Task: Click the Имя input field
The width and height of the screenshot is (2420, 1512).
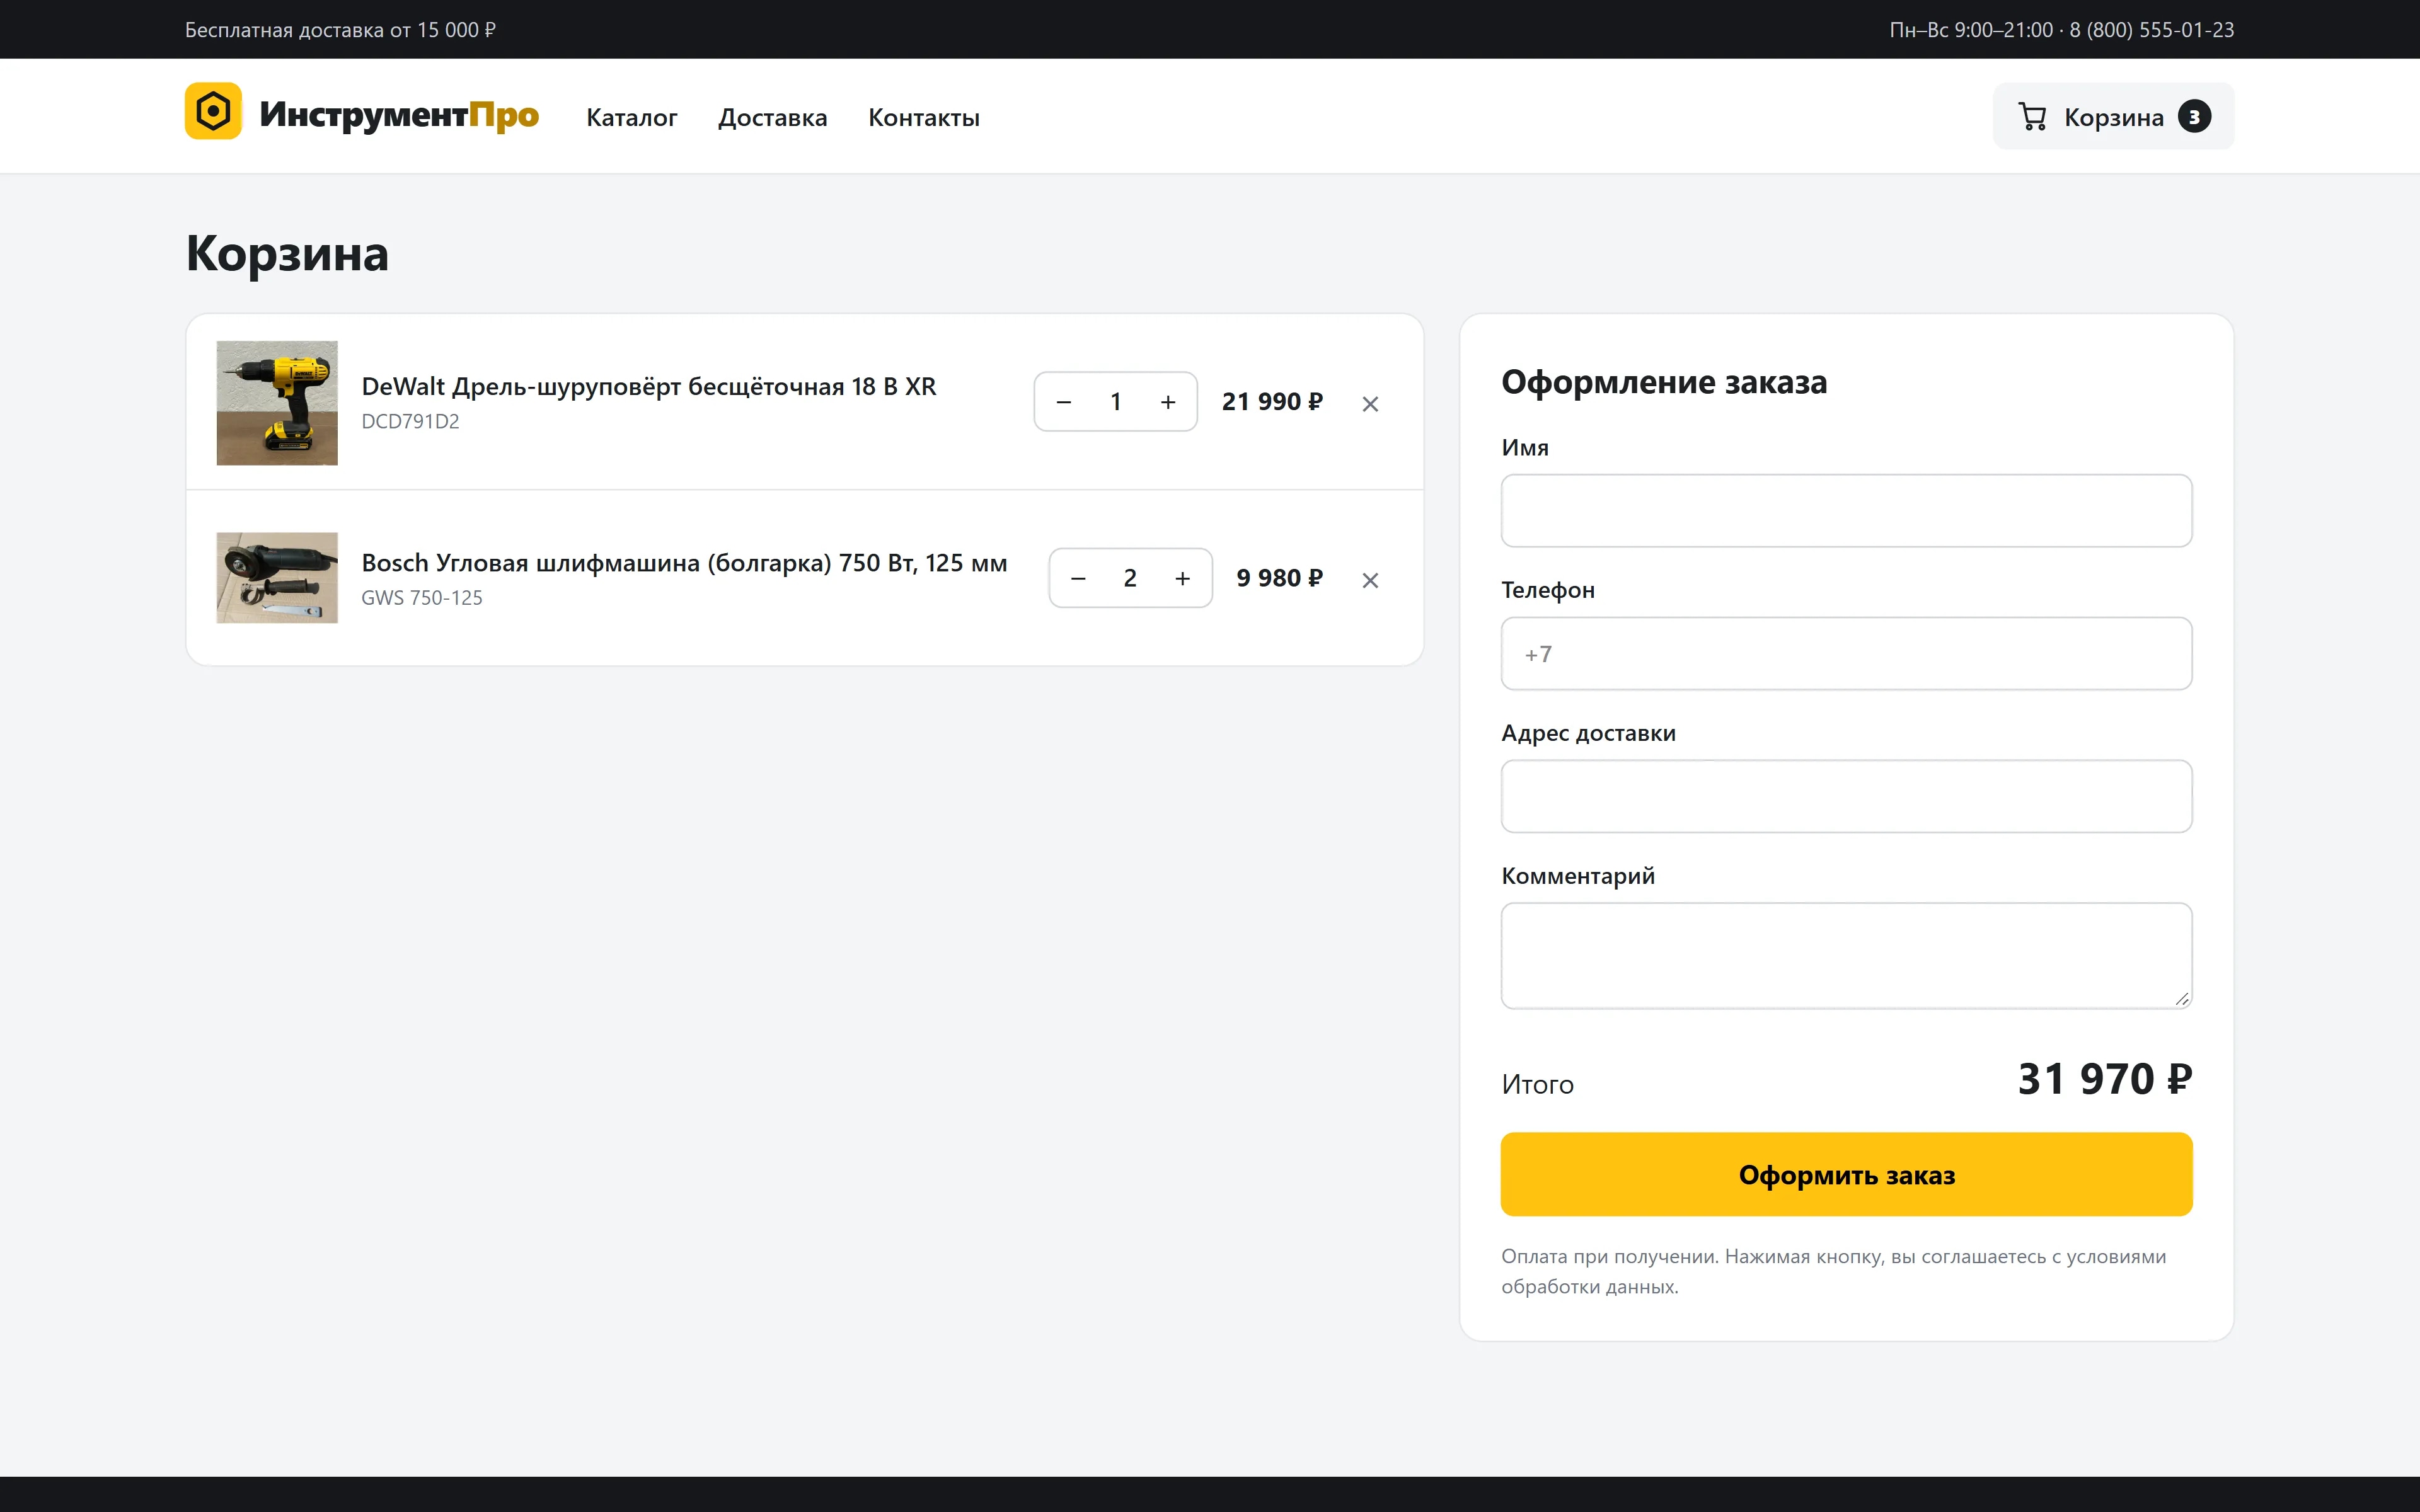Action: point(1846,511)
